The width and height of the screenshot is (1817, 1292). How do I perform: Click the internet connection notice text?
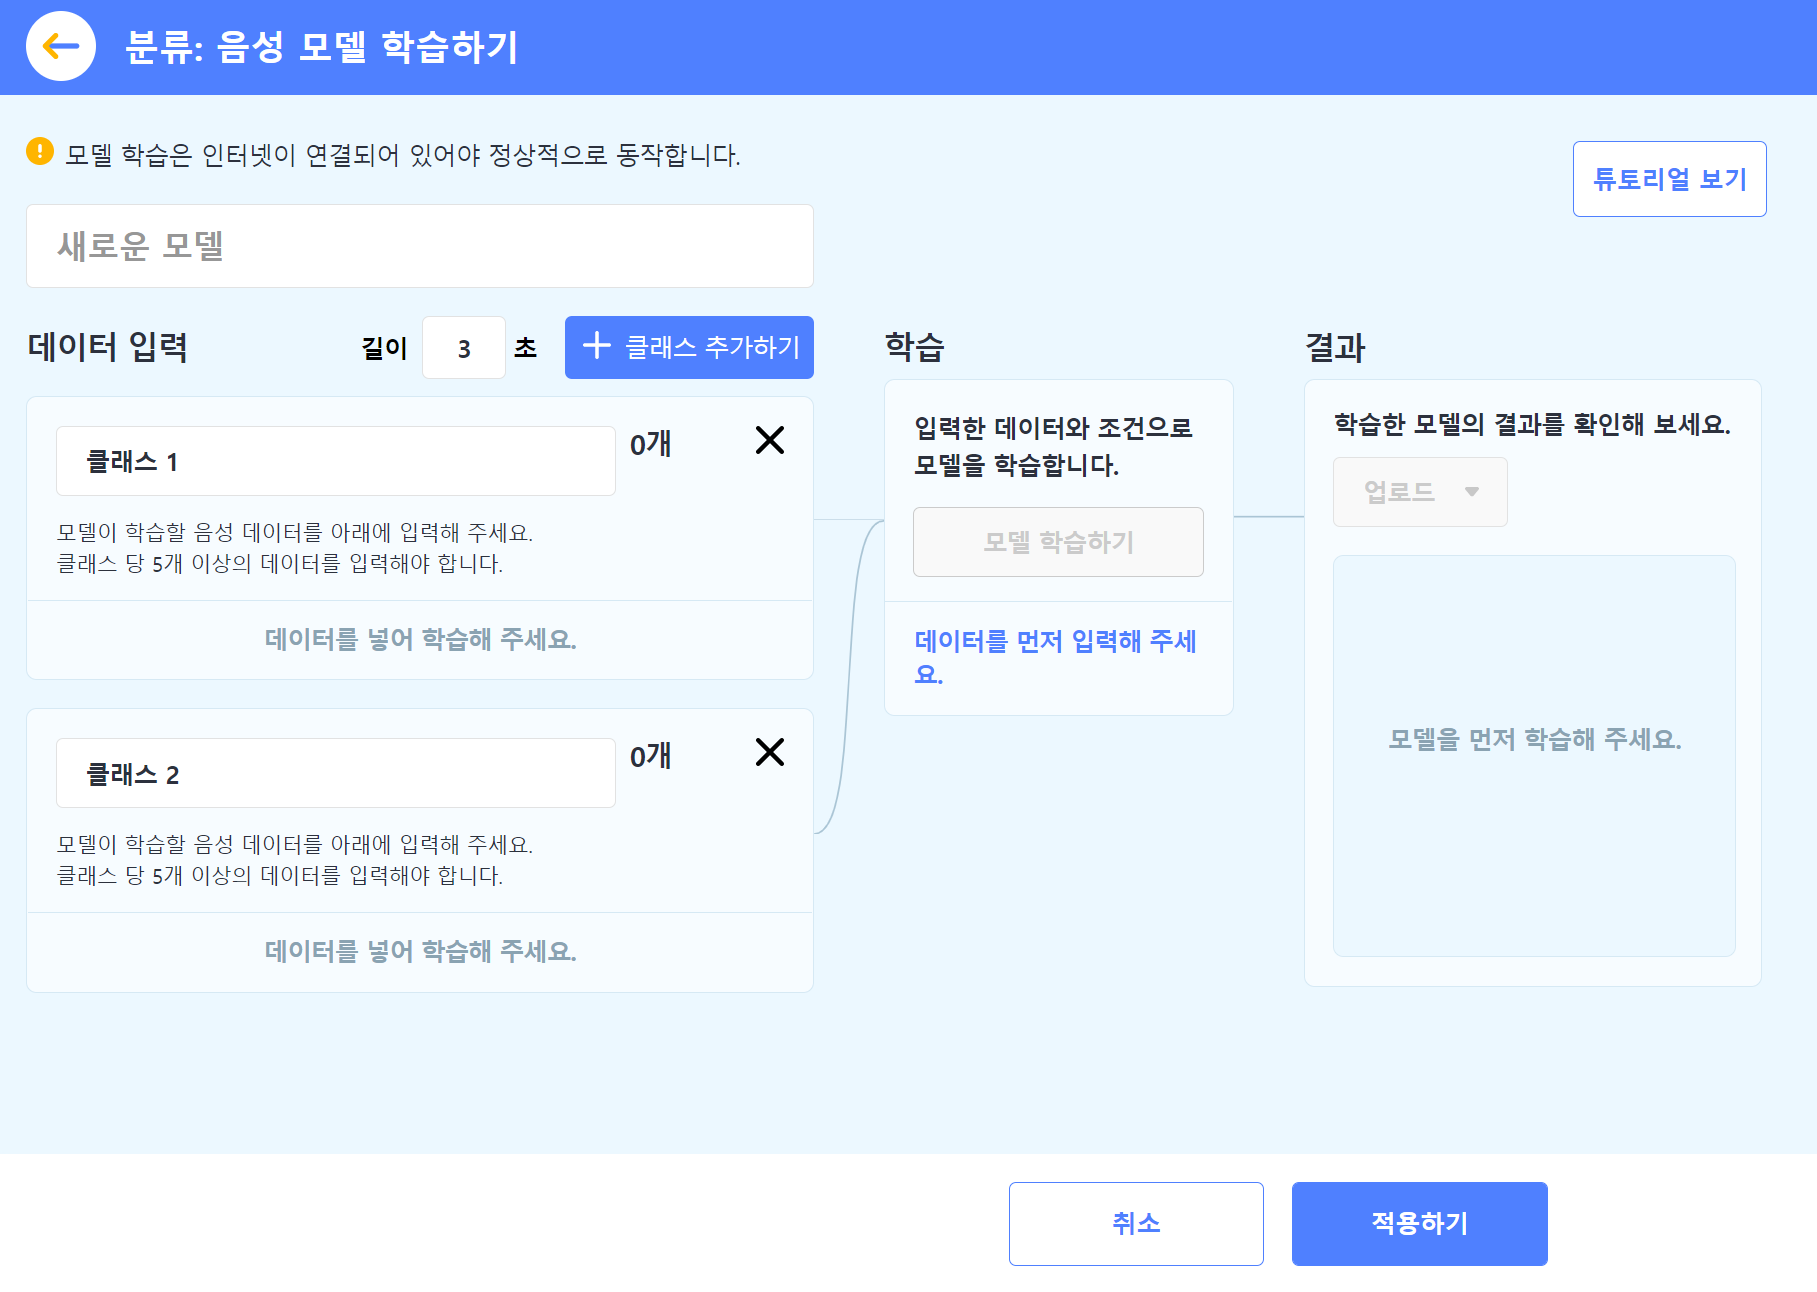pyautogui.click(x=403, y=155)
